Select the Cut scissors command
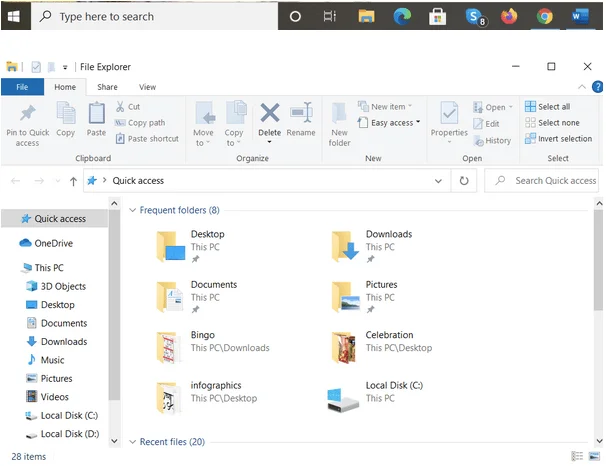Viewport: 606px width, 466px height. coord(128,107)
